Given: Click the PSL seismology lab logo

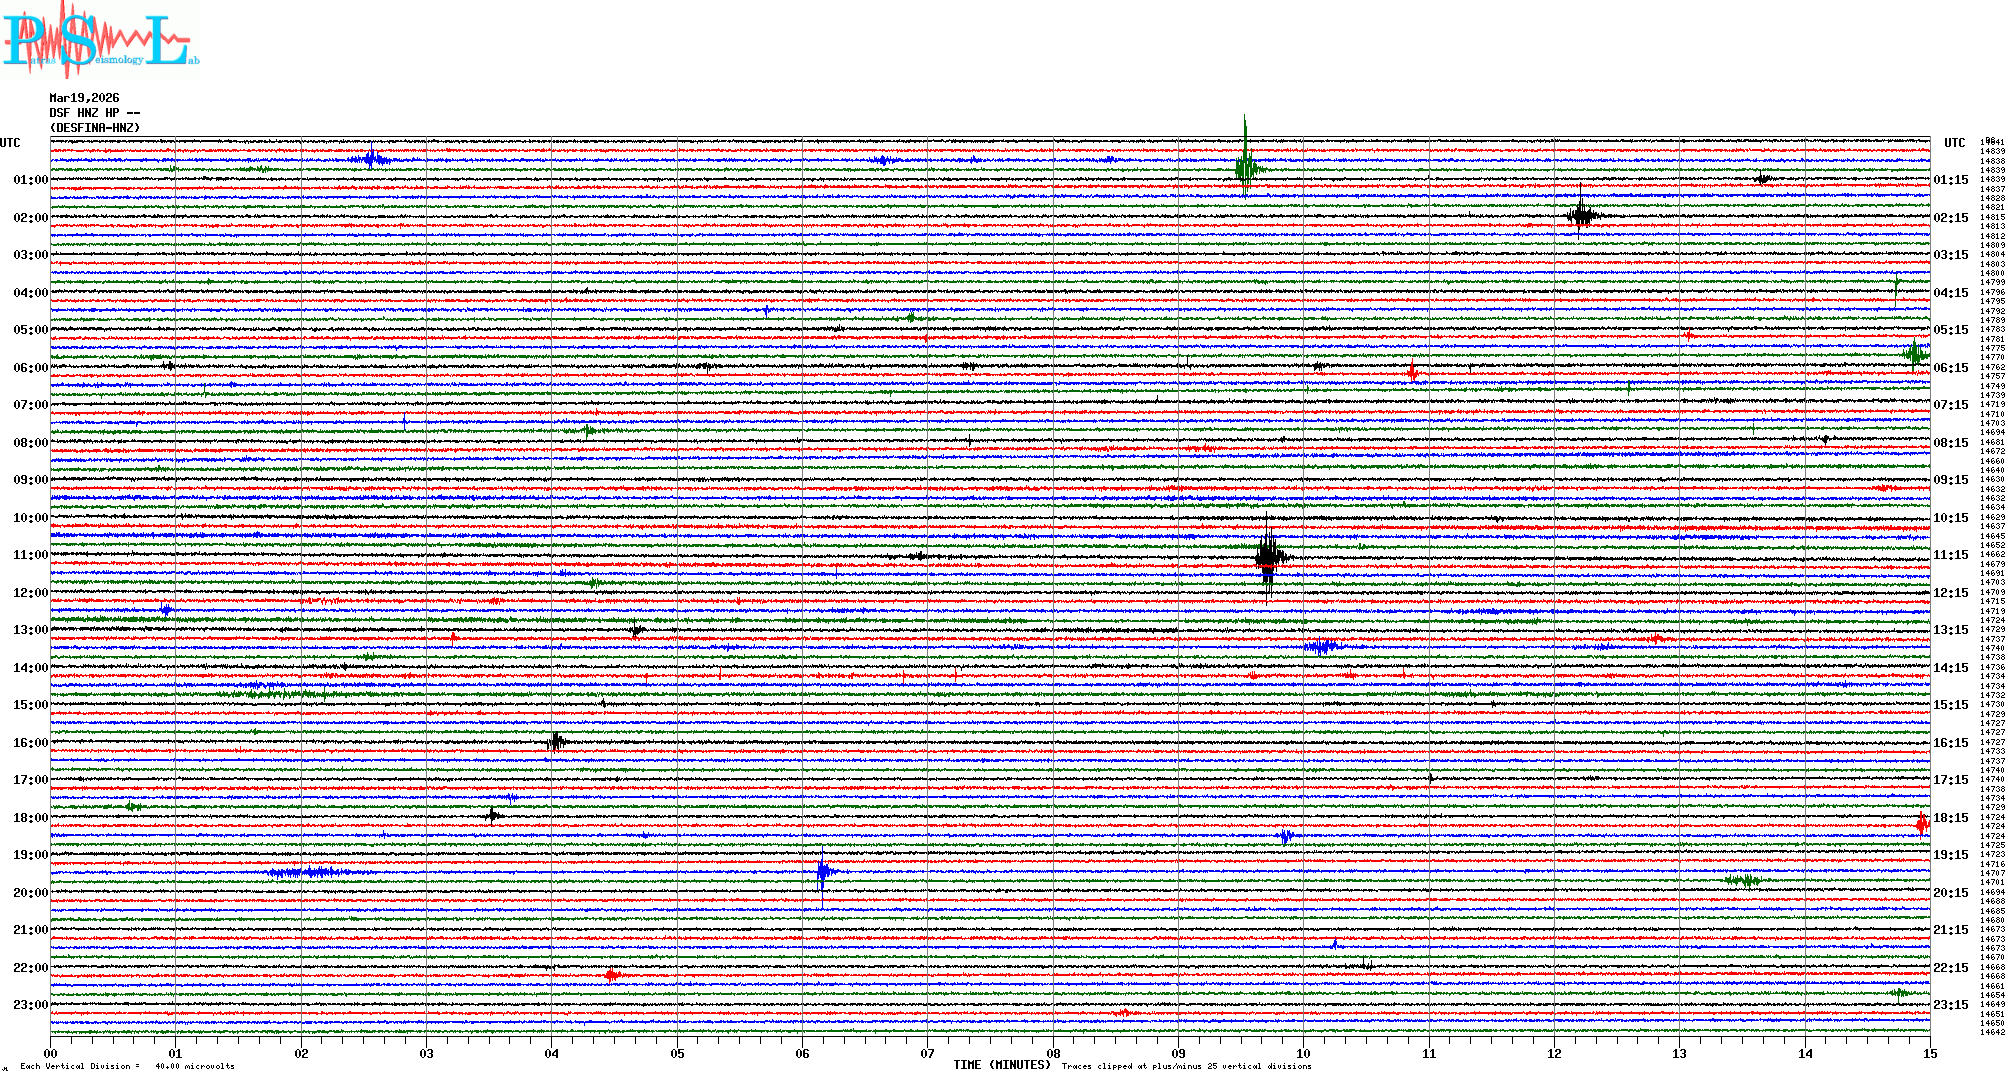Looking at the screenshot, I should click(x=100, y=40).
